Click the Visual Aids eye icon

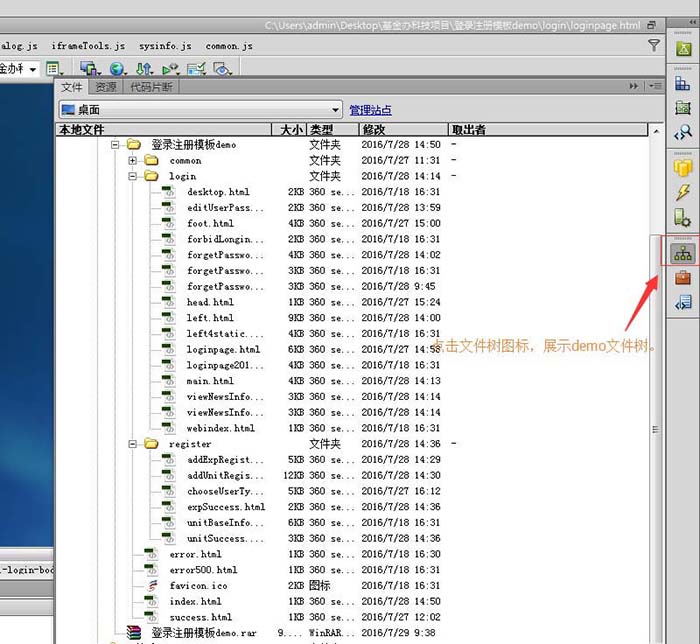[222, 69]
